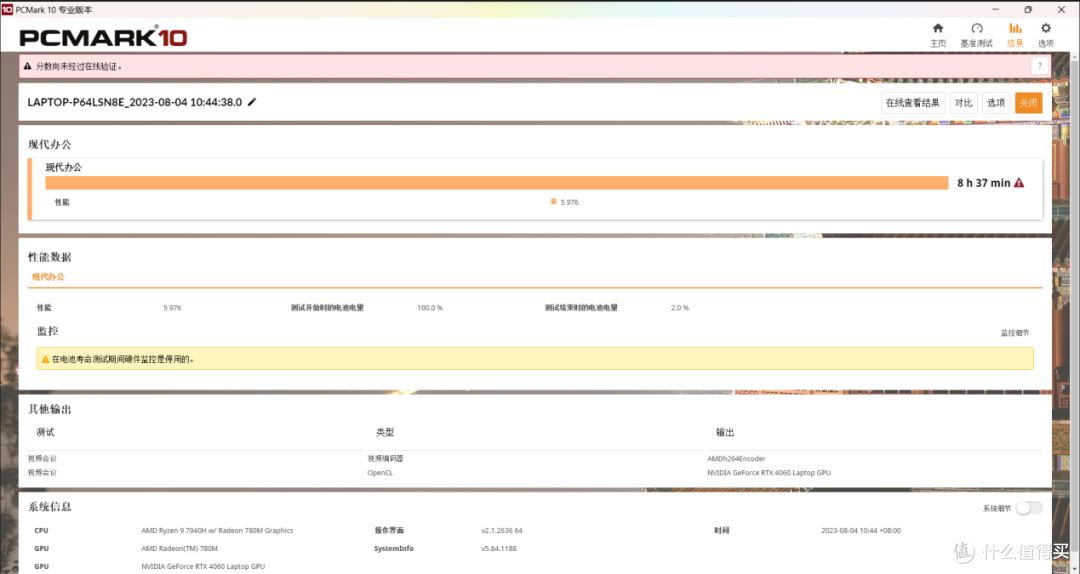This screenshot has height=574, width=1080.
Task: Go to the 主页 home icon
Action: 937,29
